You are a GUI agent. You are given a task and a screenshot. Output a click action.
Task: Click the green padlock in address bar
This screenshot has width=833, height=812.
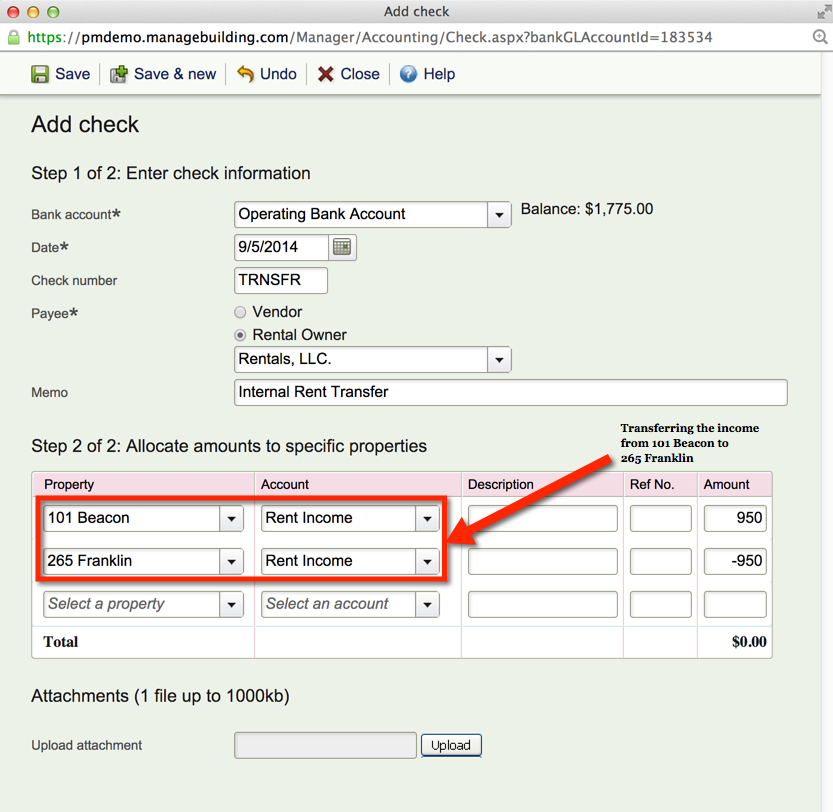[x=14, y=37]
